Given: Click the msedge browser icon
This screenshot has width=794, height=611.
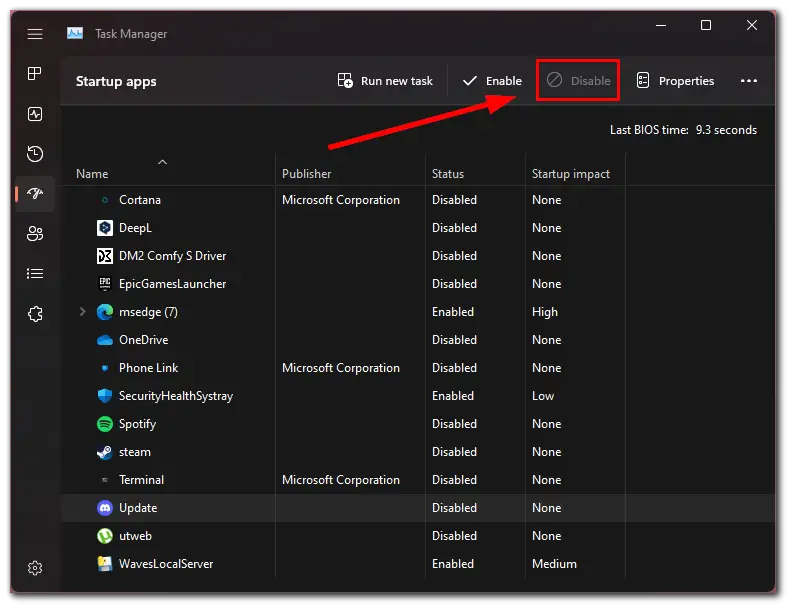Looking at the screenshot, I should pos(105,312).
